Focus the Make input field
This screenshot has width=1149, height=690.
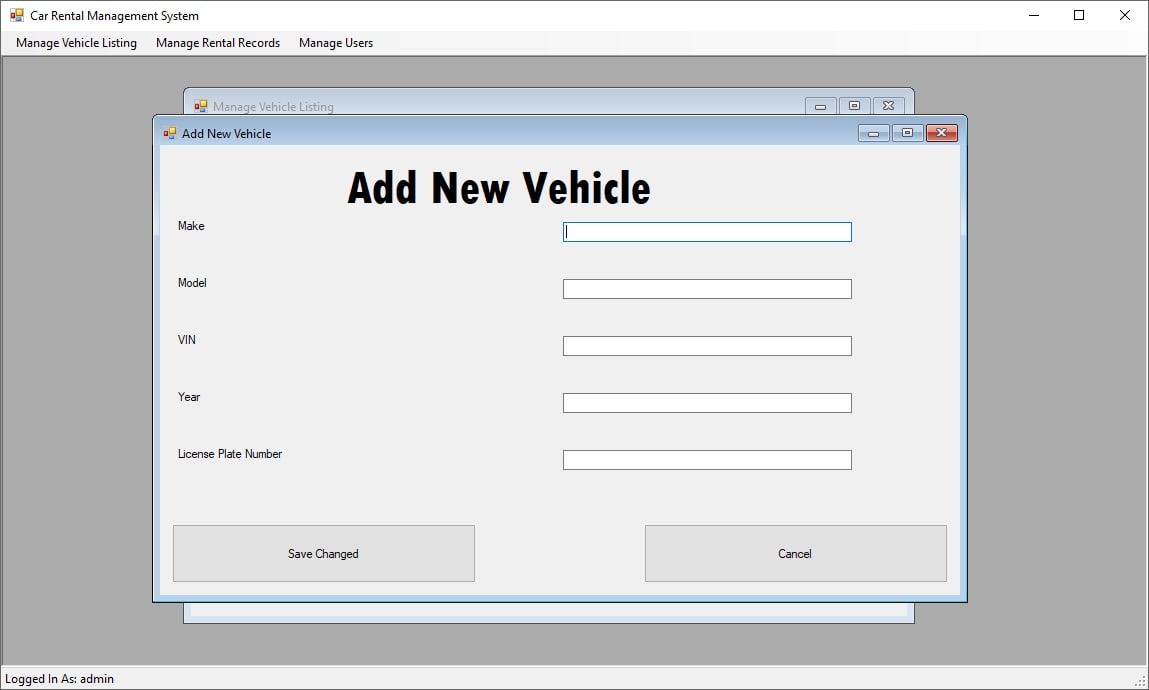(707, 232)
